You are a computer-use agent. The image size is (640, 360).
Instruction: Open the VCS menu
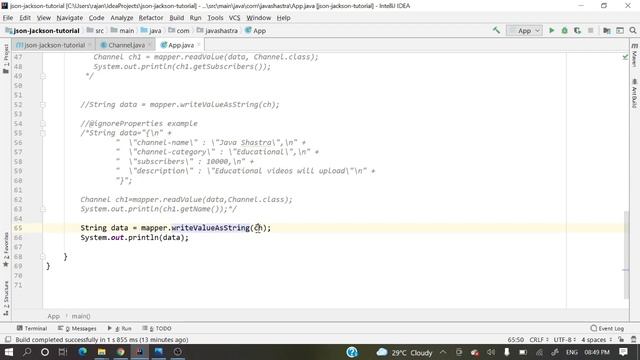click(x=234, y=18)
